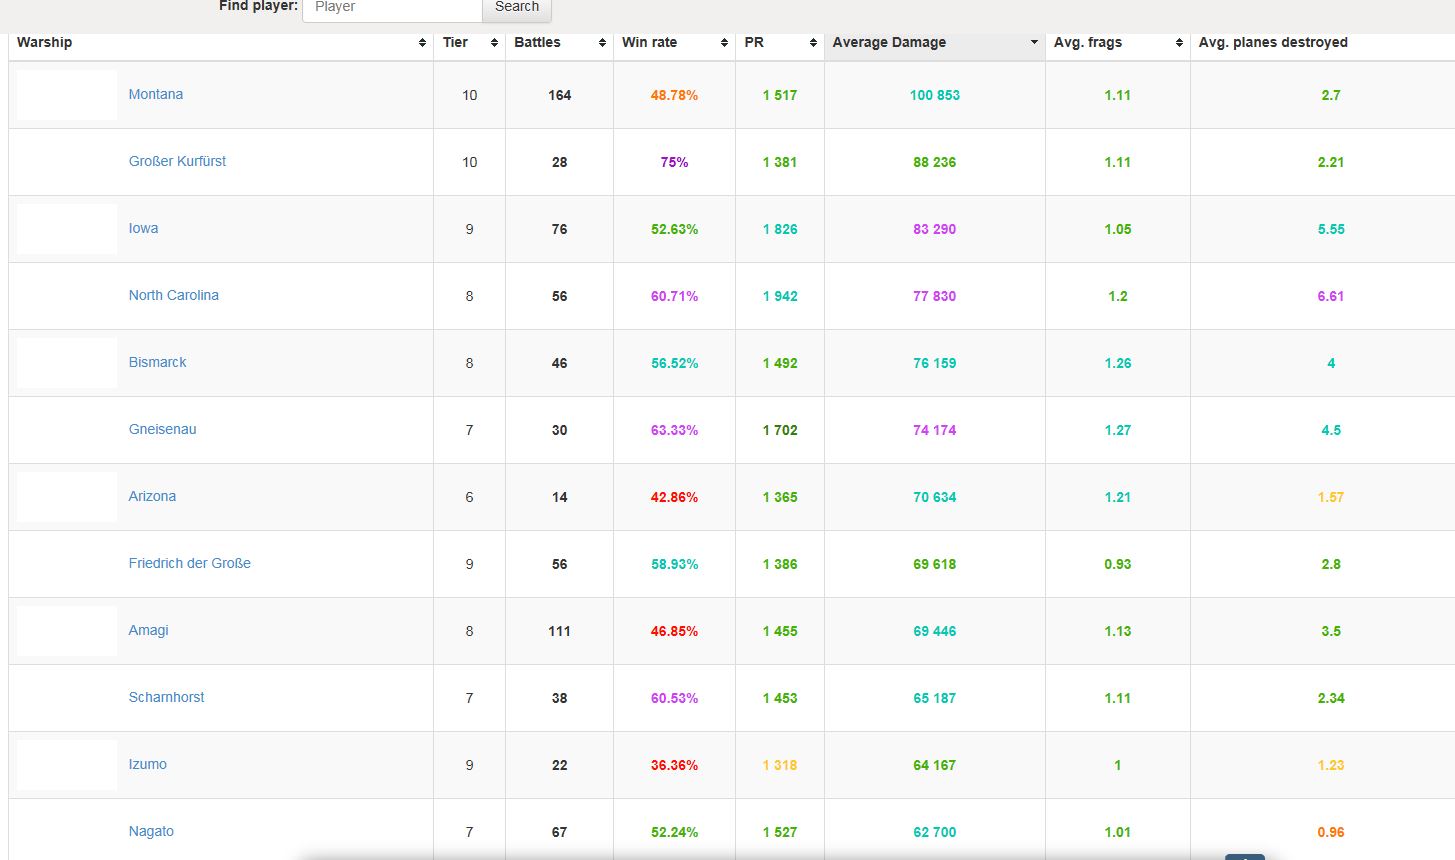Sort table by Warship column arrow
The width and height of the screenshot is (1455, 860).
click(422, 43)
